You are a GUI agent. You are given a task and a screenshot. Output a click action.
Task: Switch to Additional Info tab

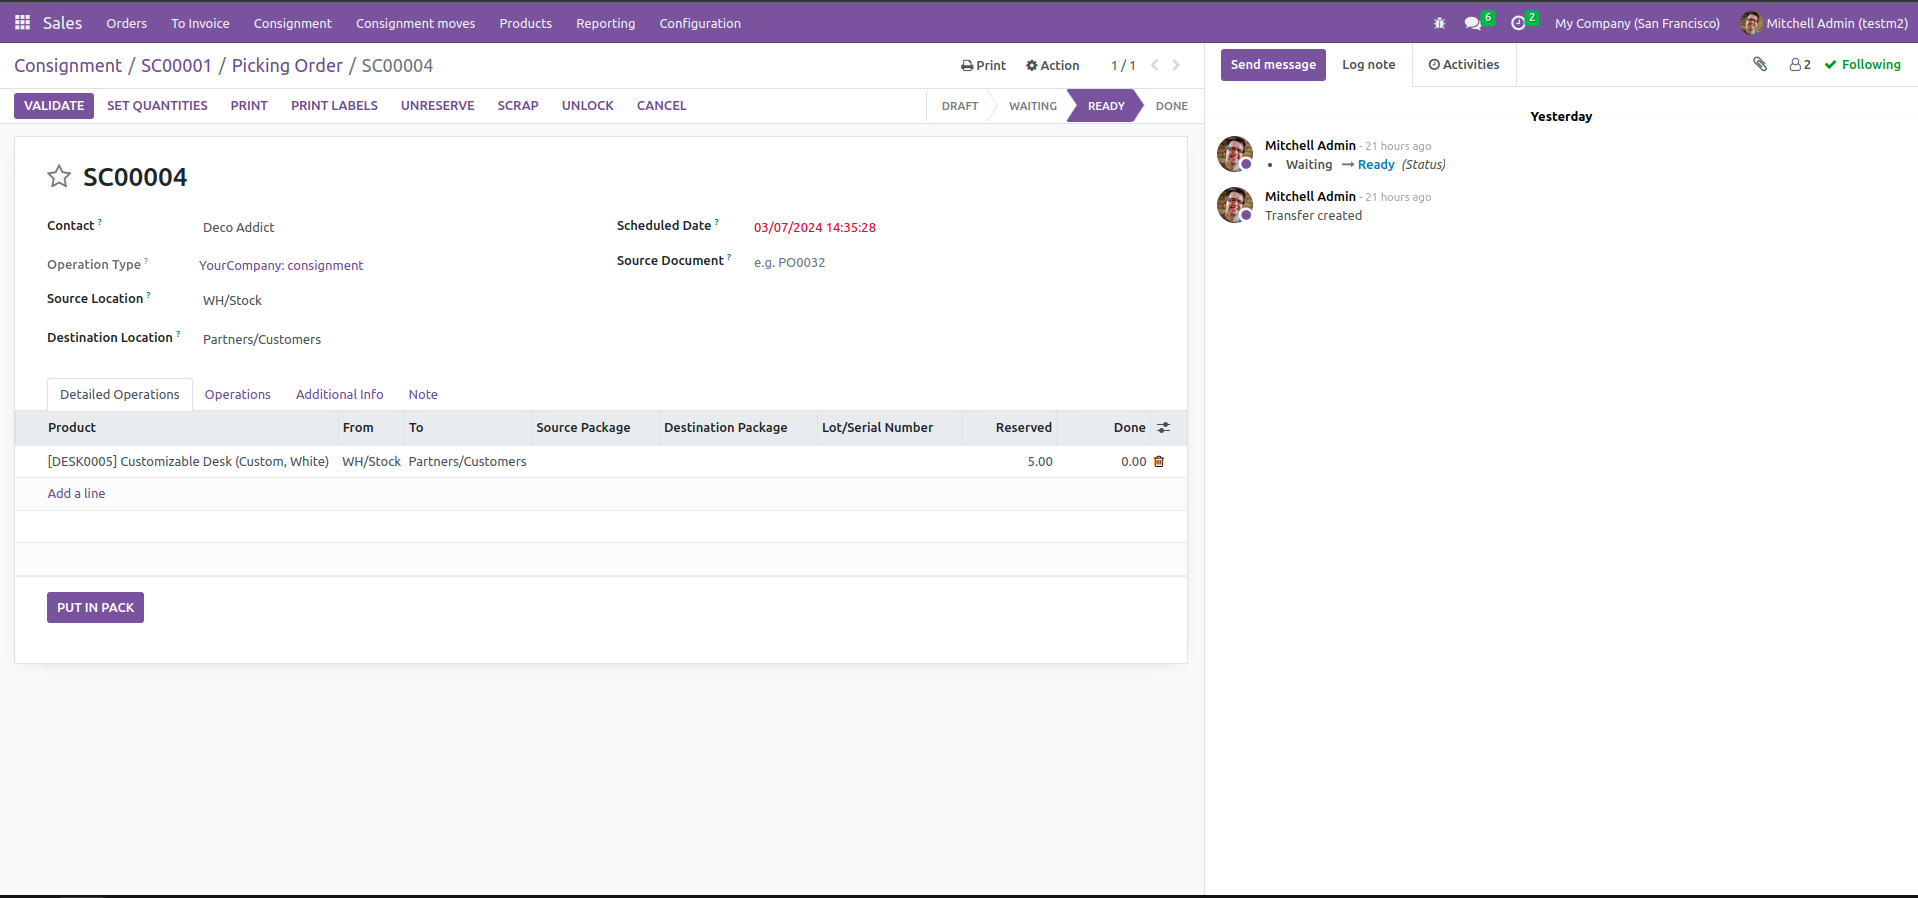[340, 395]
